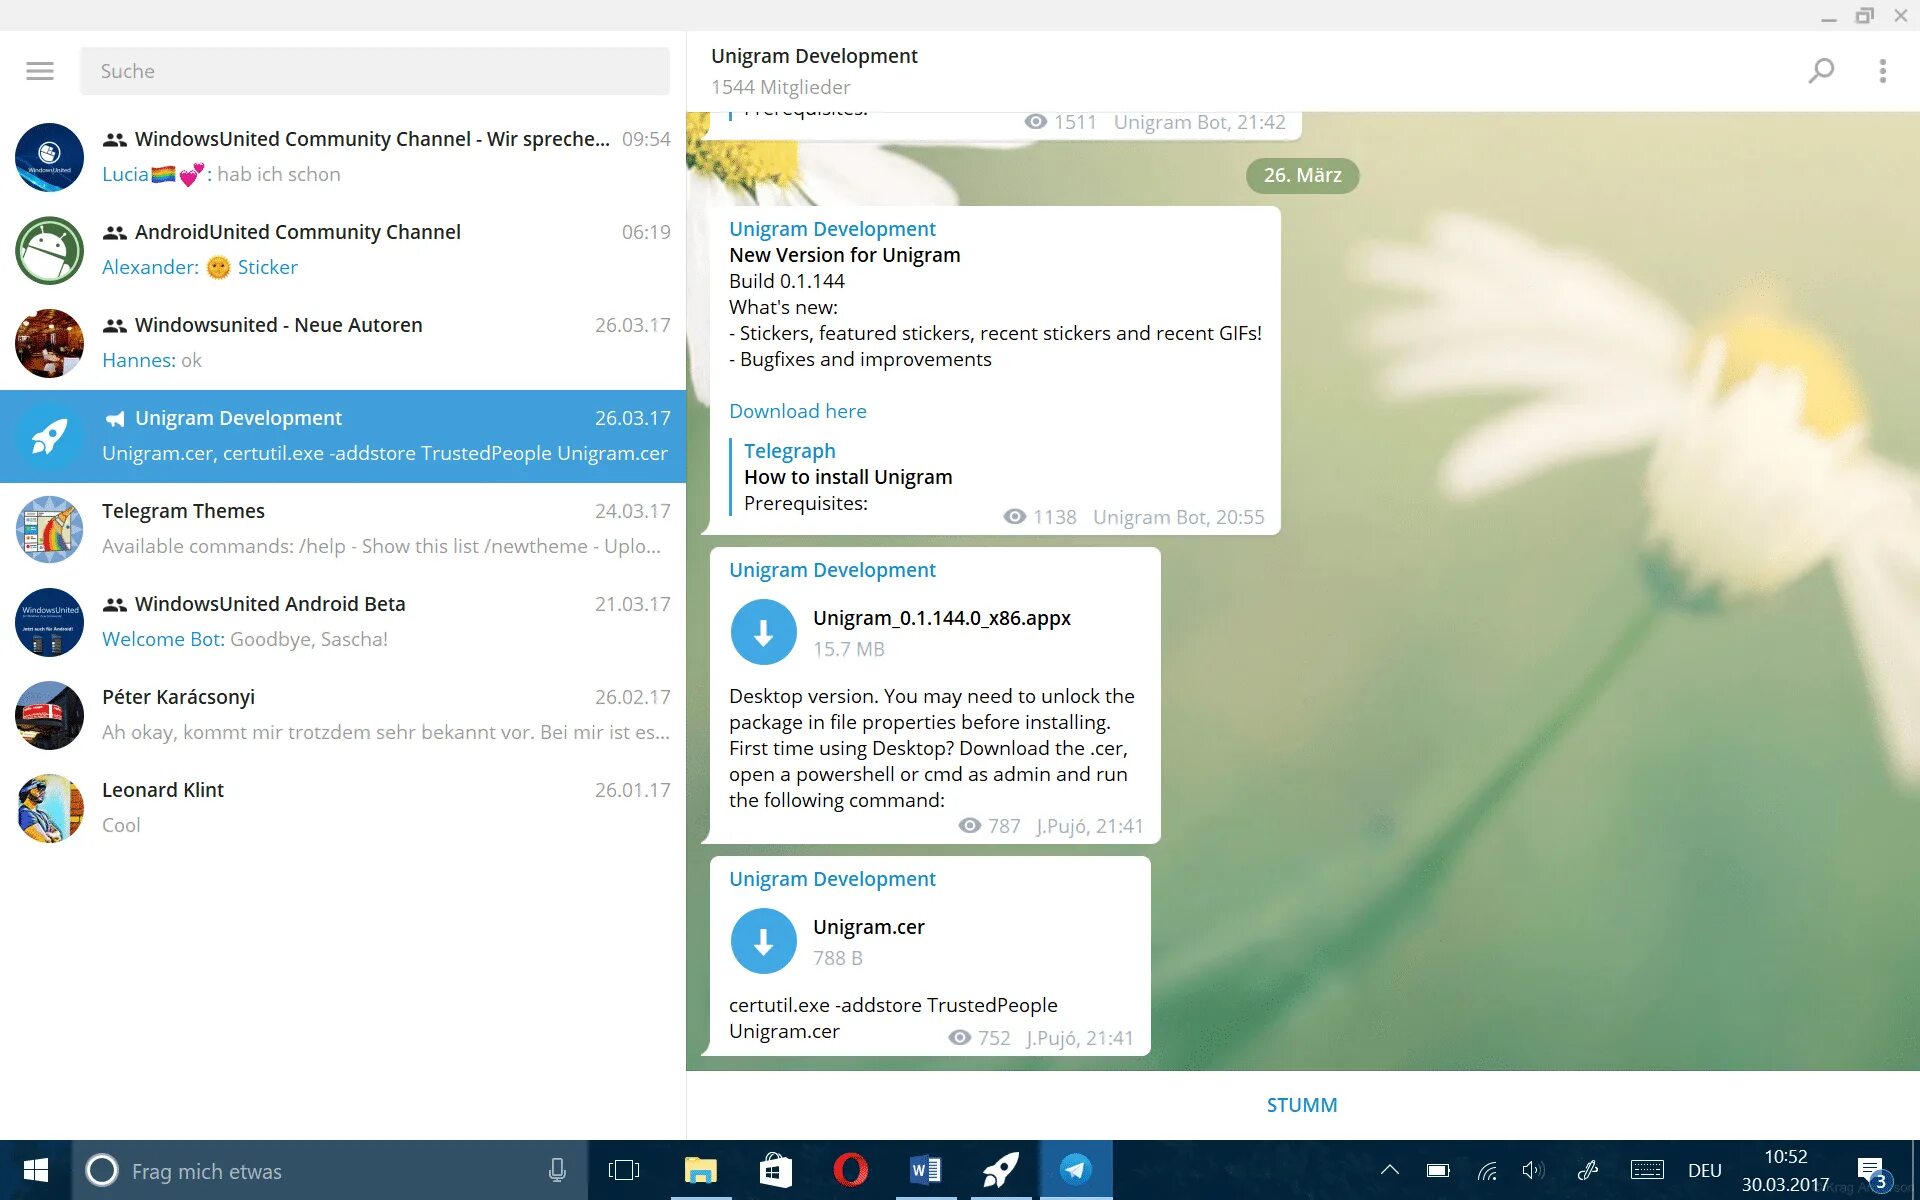Click the Unigram_0.1.144.0_x86.appx download icon
This screenshot has width=1920, height=1200.
pos(763,632)
